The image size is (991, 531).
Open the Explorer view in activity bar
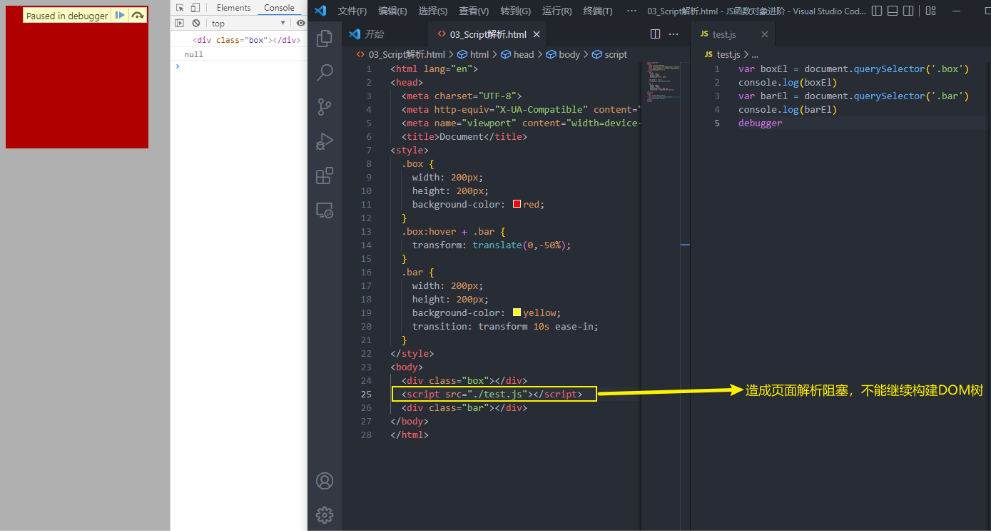pyautogui.click(x=324, y=38)
